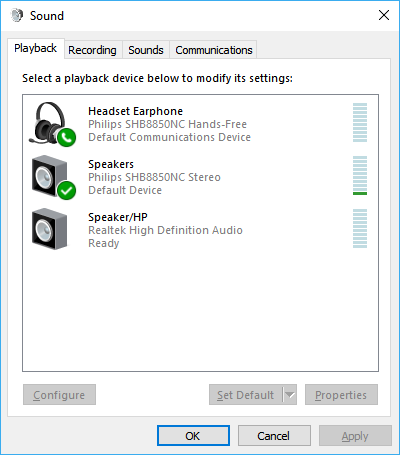
Task: Confirm with the OK button
Action: click(x=193, y=436)
